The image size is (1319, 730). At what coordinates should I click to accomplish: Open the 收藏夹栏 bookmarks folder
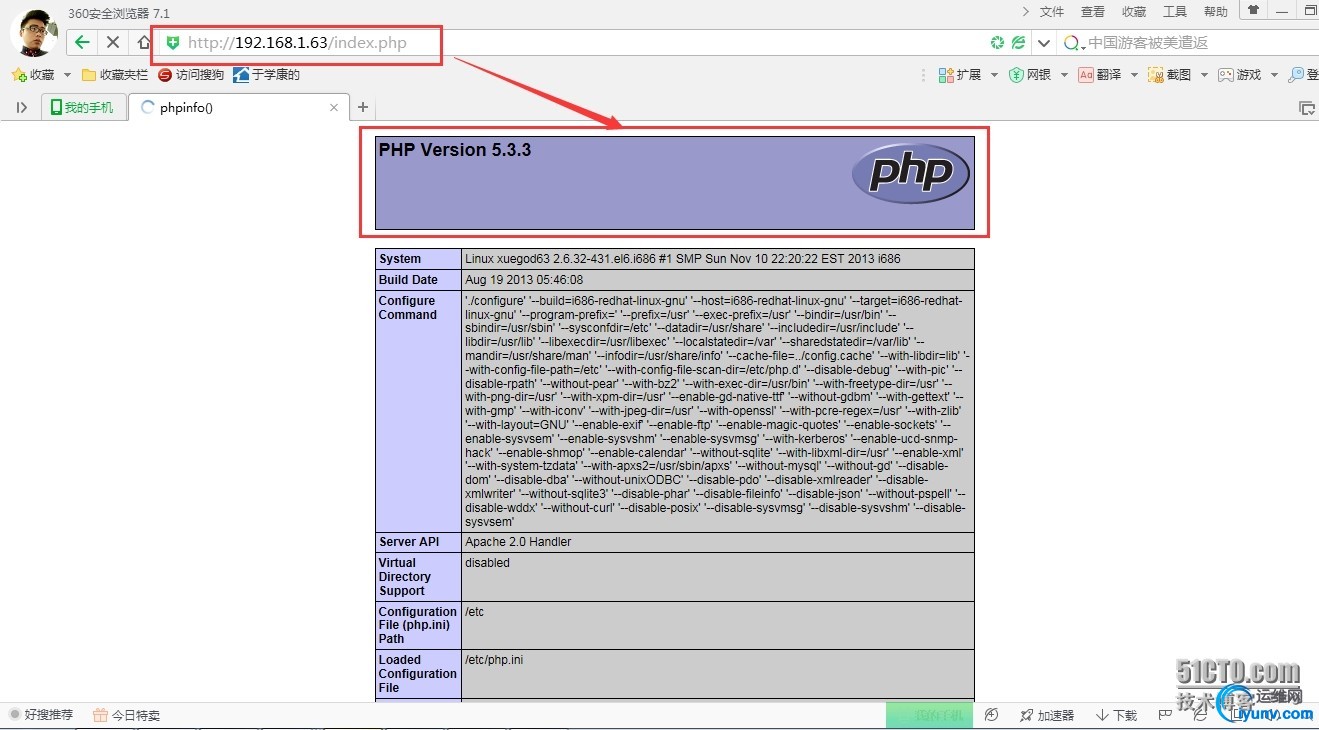115,75
